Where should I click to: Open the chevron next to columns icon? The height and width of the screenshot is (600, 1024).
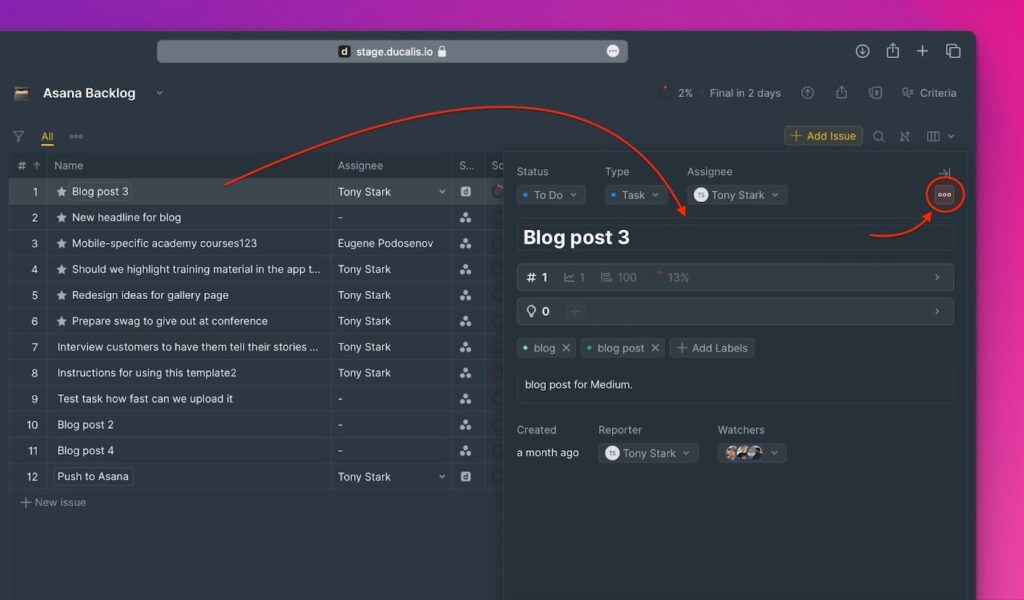[x=951, y=136]
